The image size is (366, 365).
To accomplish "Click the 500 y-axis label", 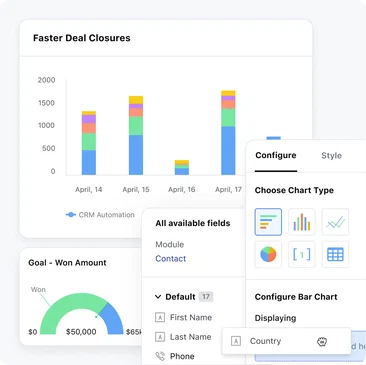I will (x=48, y=148).
